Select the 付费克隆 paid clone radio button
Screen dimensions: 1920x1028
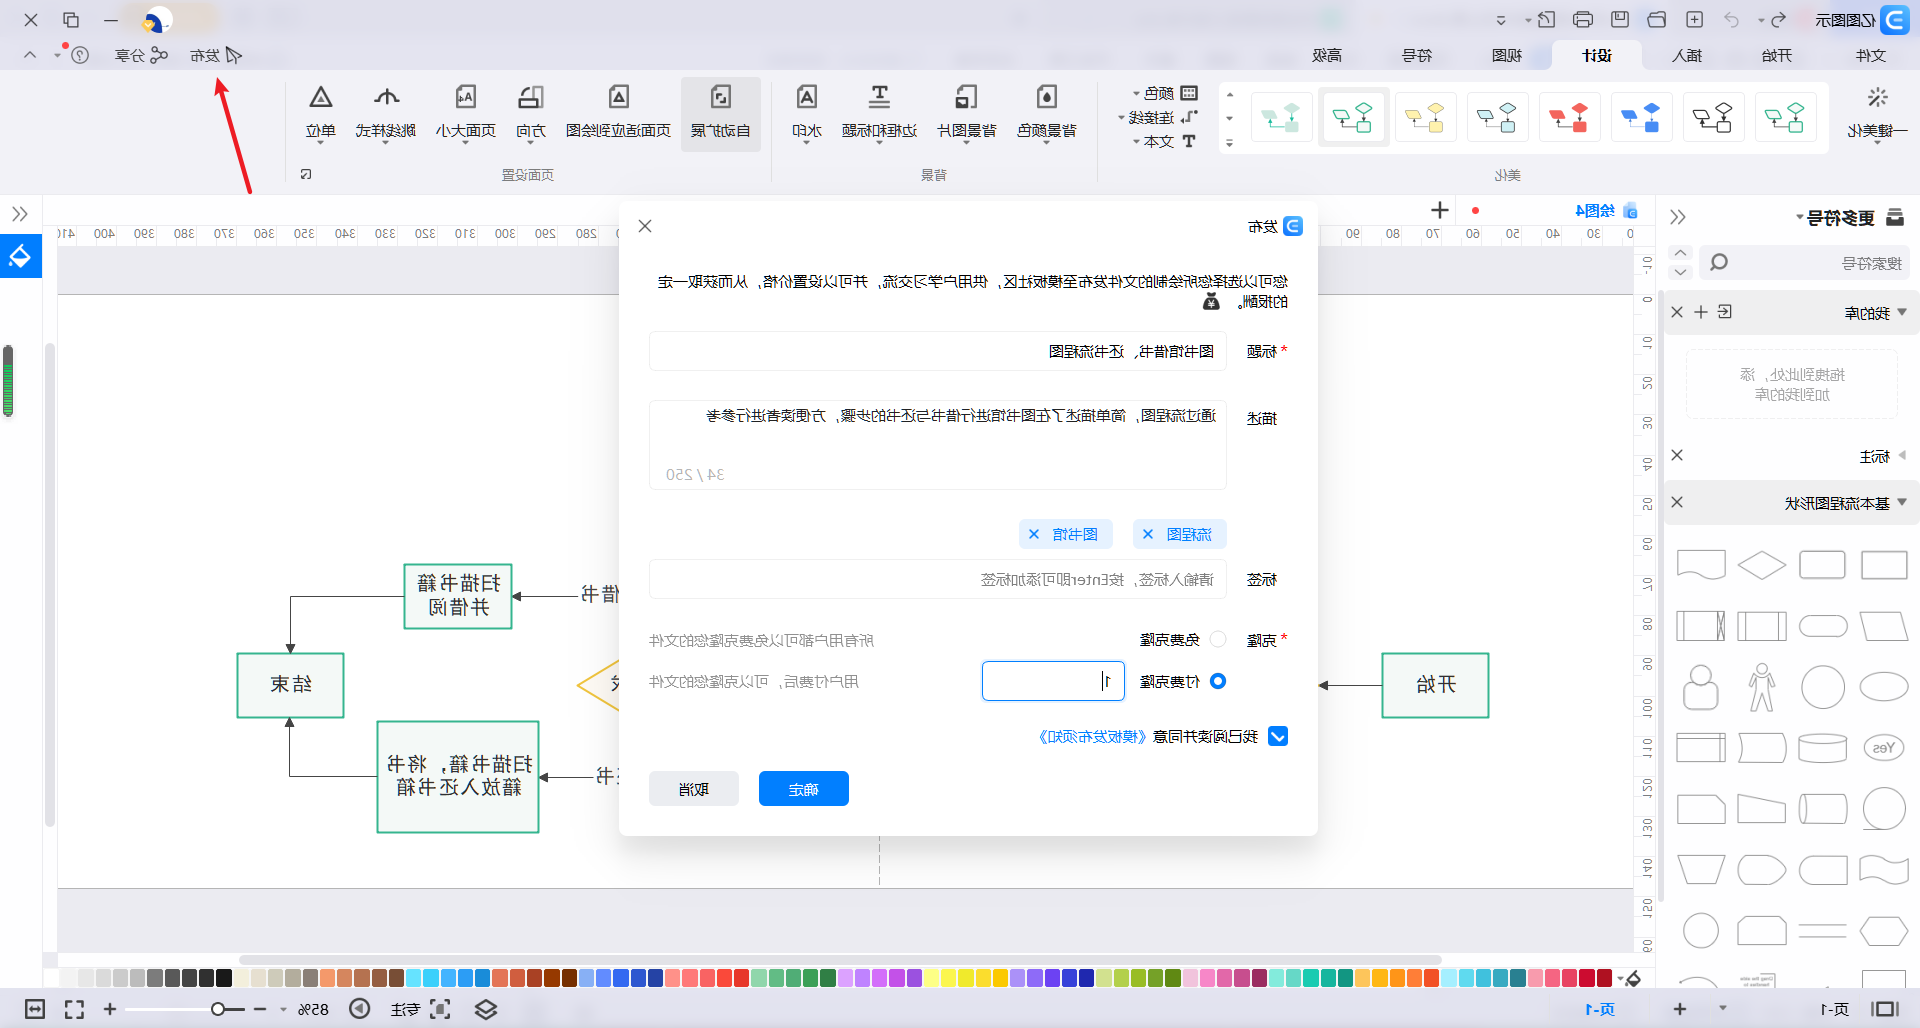(1218, 681)
